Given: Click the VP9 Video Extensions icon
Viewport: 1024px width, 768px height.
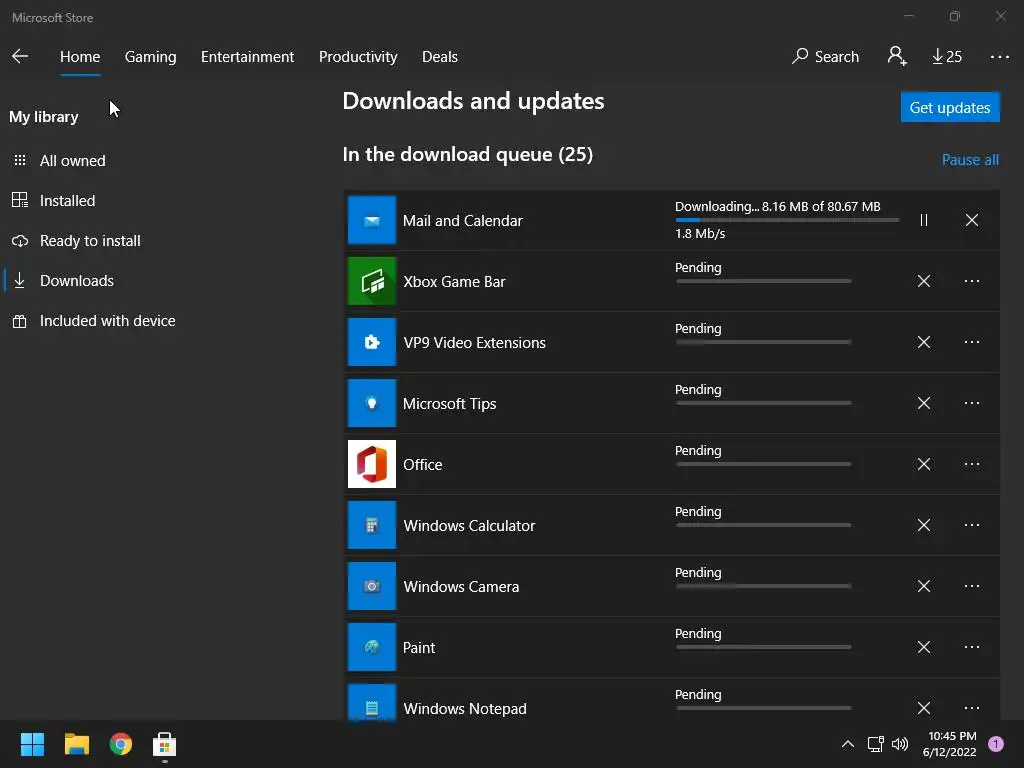Looking at the screenshot, I should coord(372,342).
